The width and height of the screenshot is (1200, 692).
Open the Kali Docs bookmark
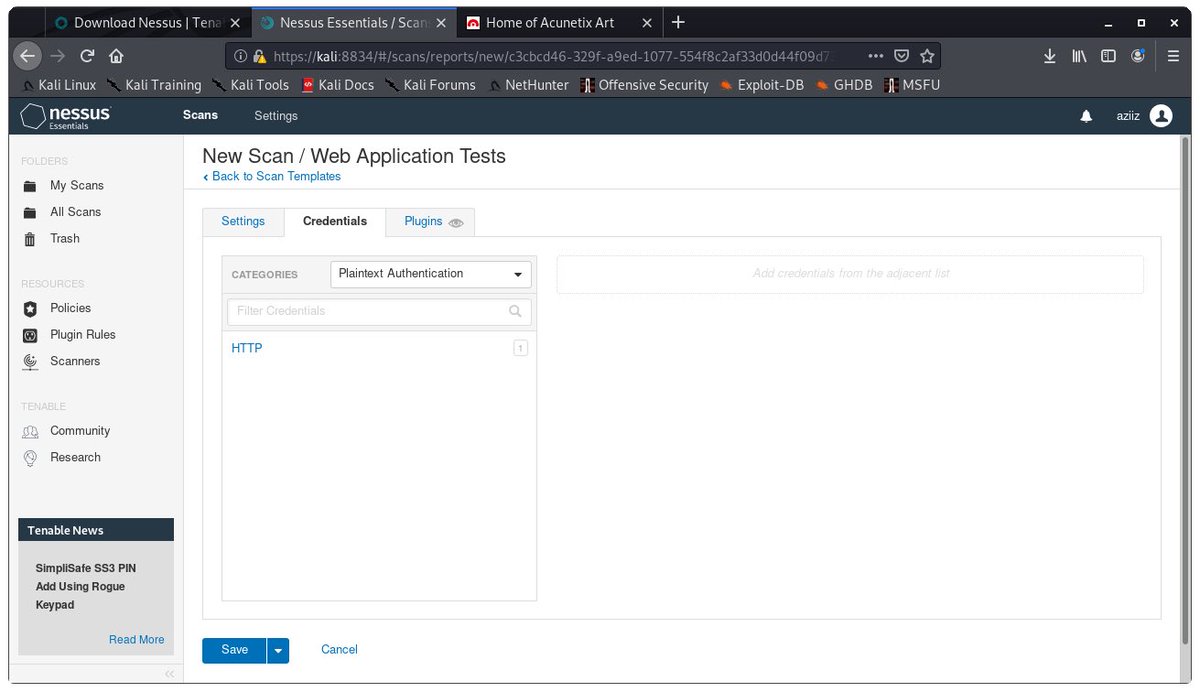pyautogui.click(x=338, y=85)
